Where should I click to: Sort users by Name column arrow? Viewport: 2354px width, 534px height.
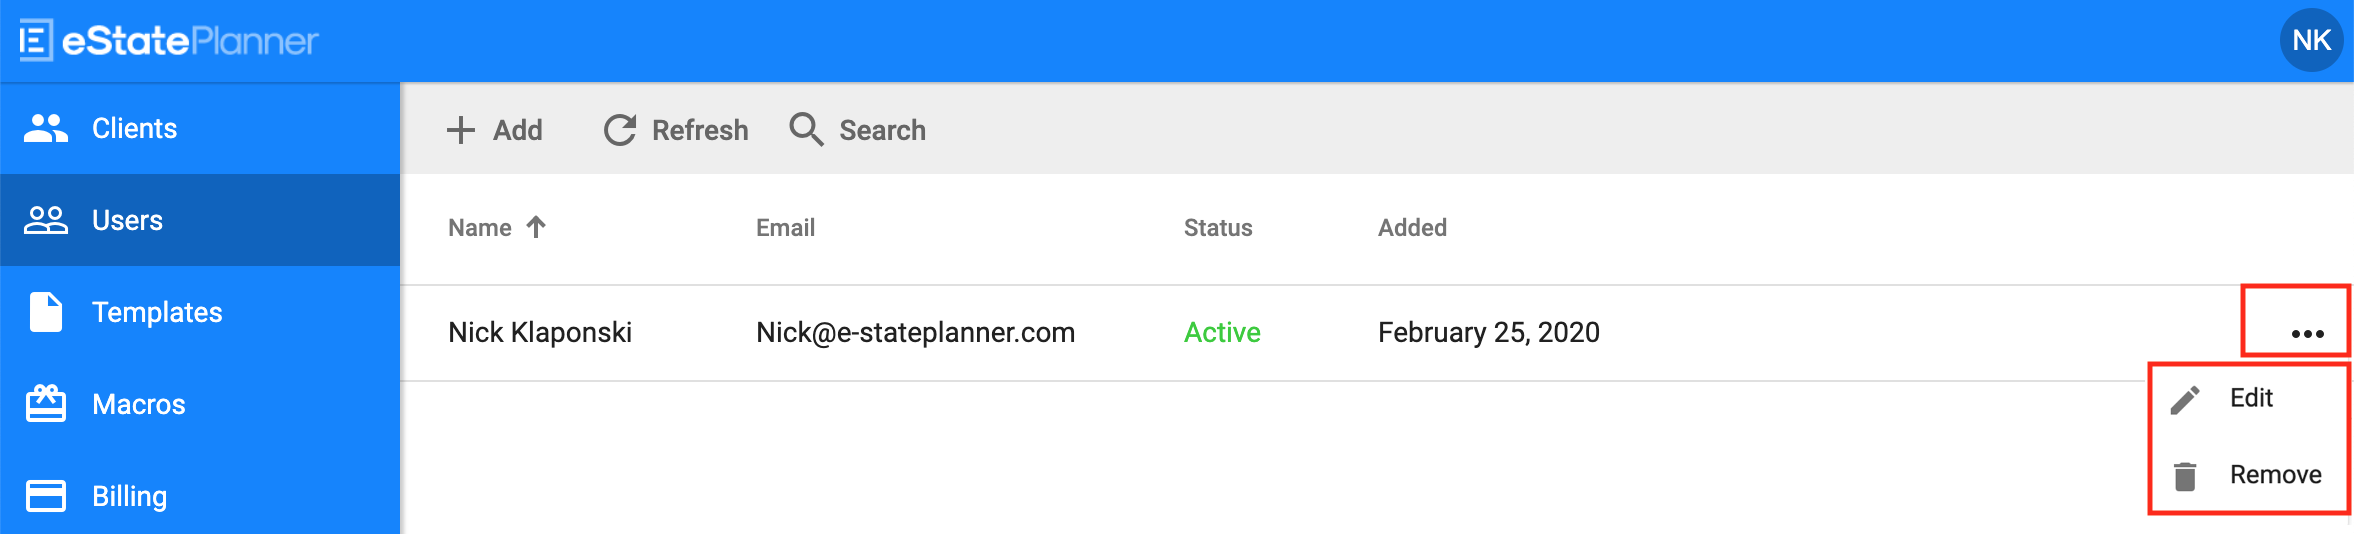click(x=536, y=227)
